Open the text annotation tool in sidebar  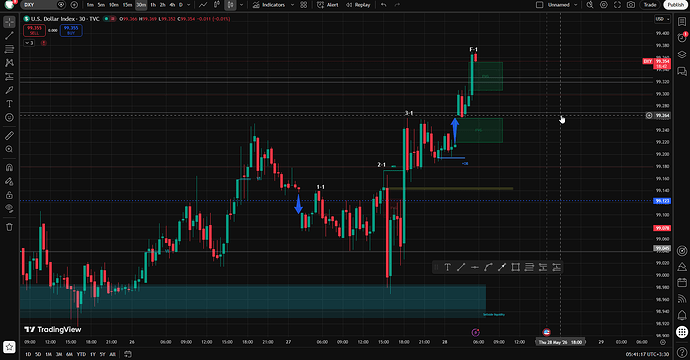pos(9,104)
